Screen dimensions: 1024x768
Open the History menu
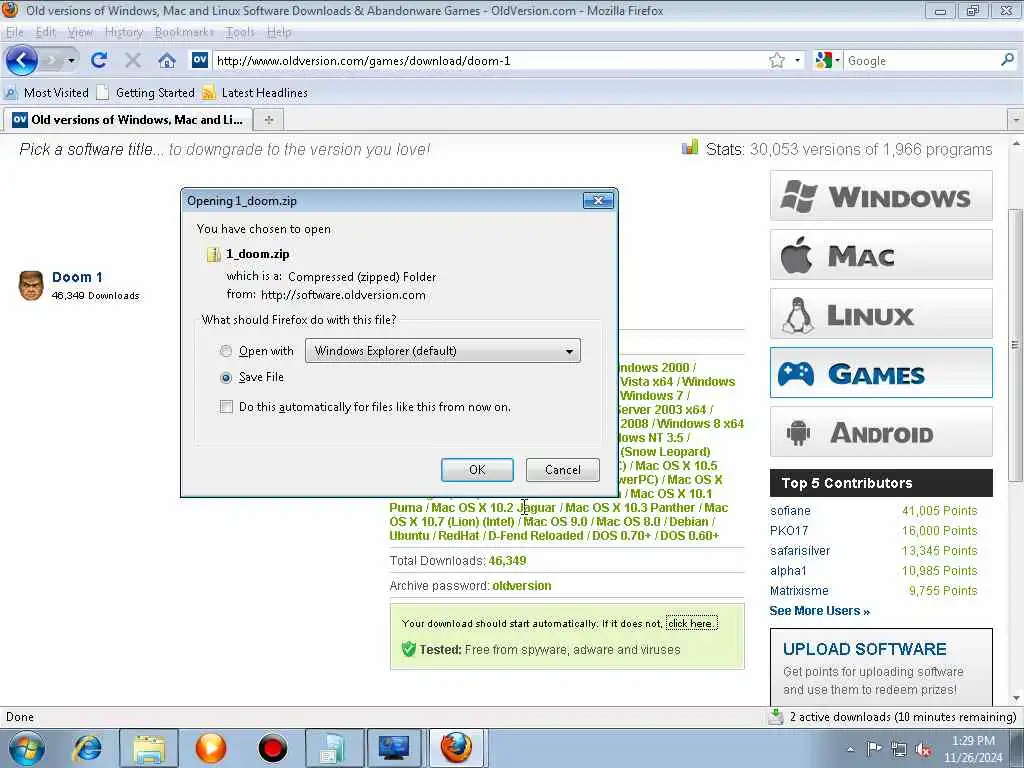123,32
